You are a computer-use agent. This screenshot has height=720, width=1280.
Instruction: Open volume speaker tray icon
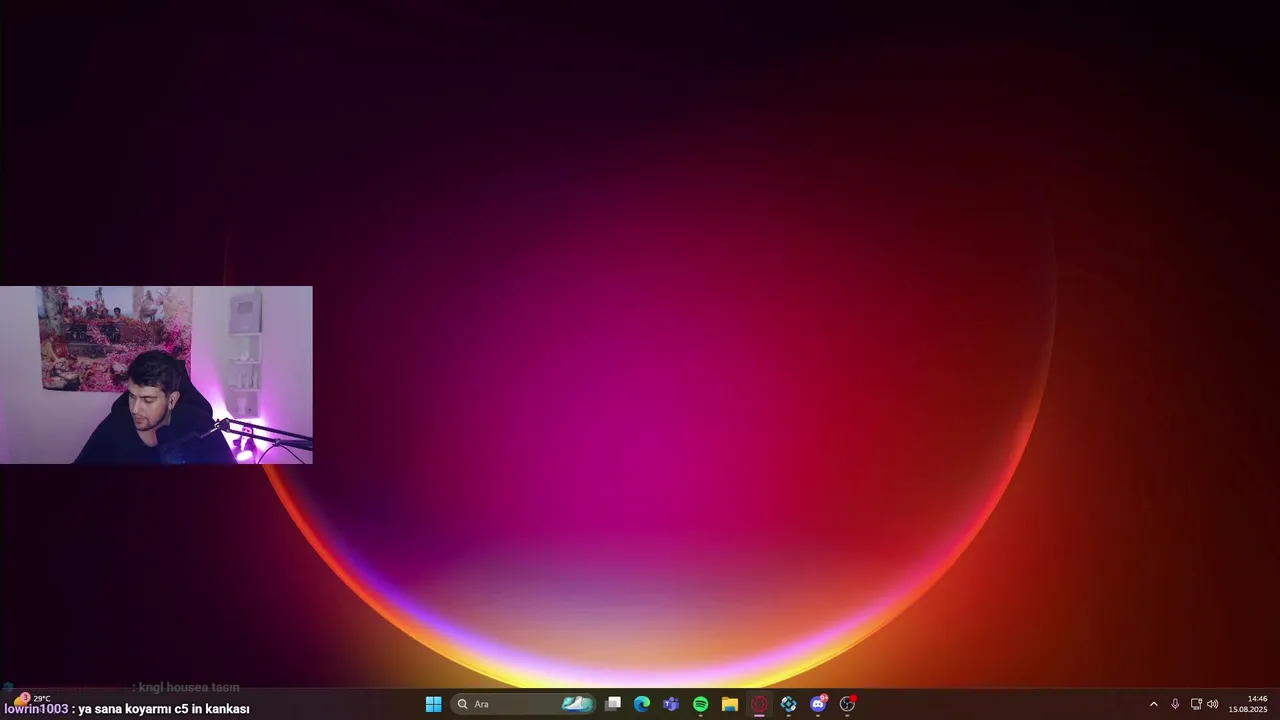coord(1213,704)
